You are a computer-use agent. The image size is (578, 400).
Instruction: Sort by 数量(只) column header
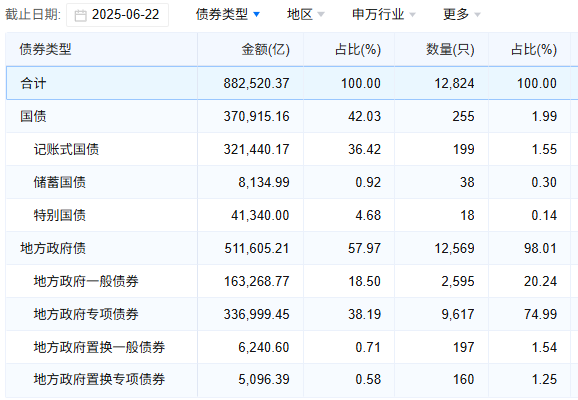(x=450, y=49)
